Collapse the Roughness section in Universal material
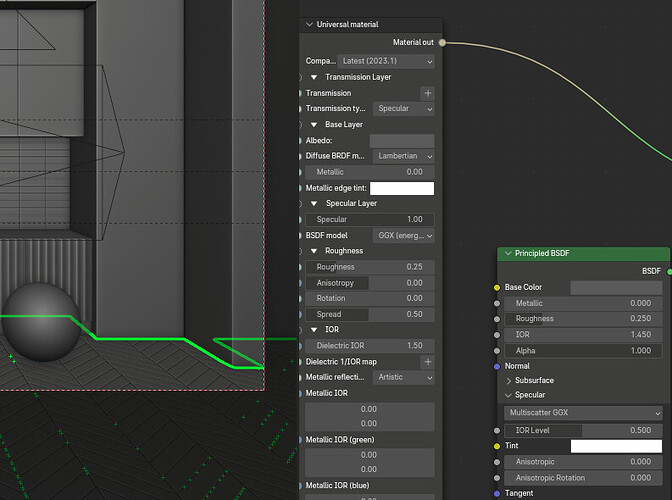Image resolution: width=672 pixels, height=500 pixels. pos(314,251)
